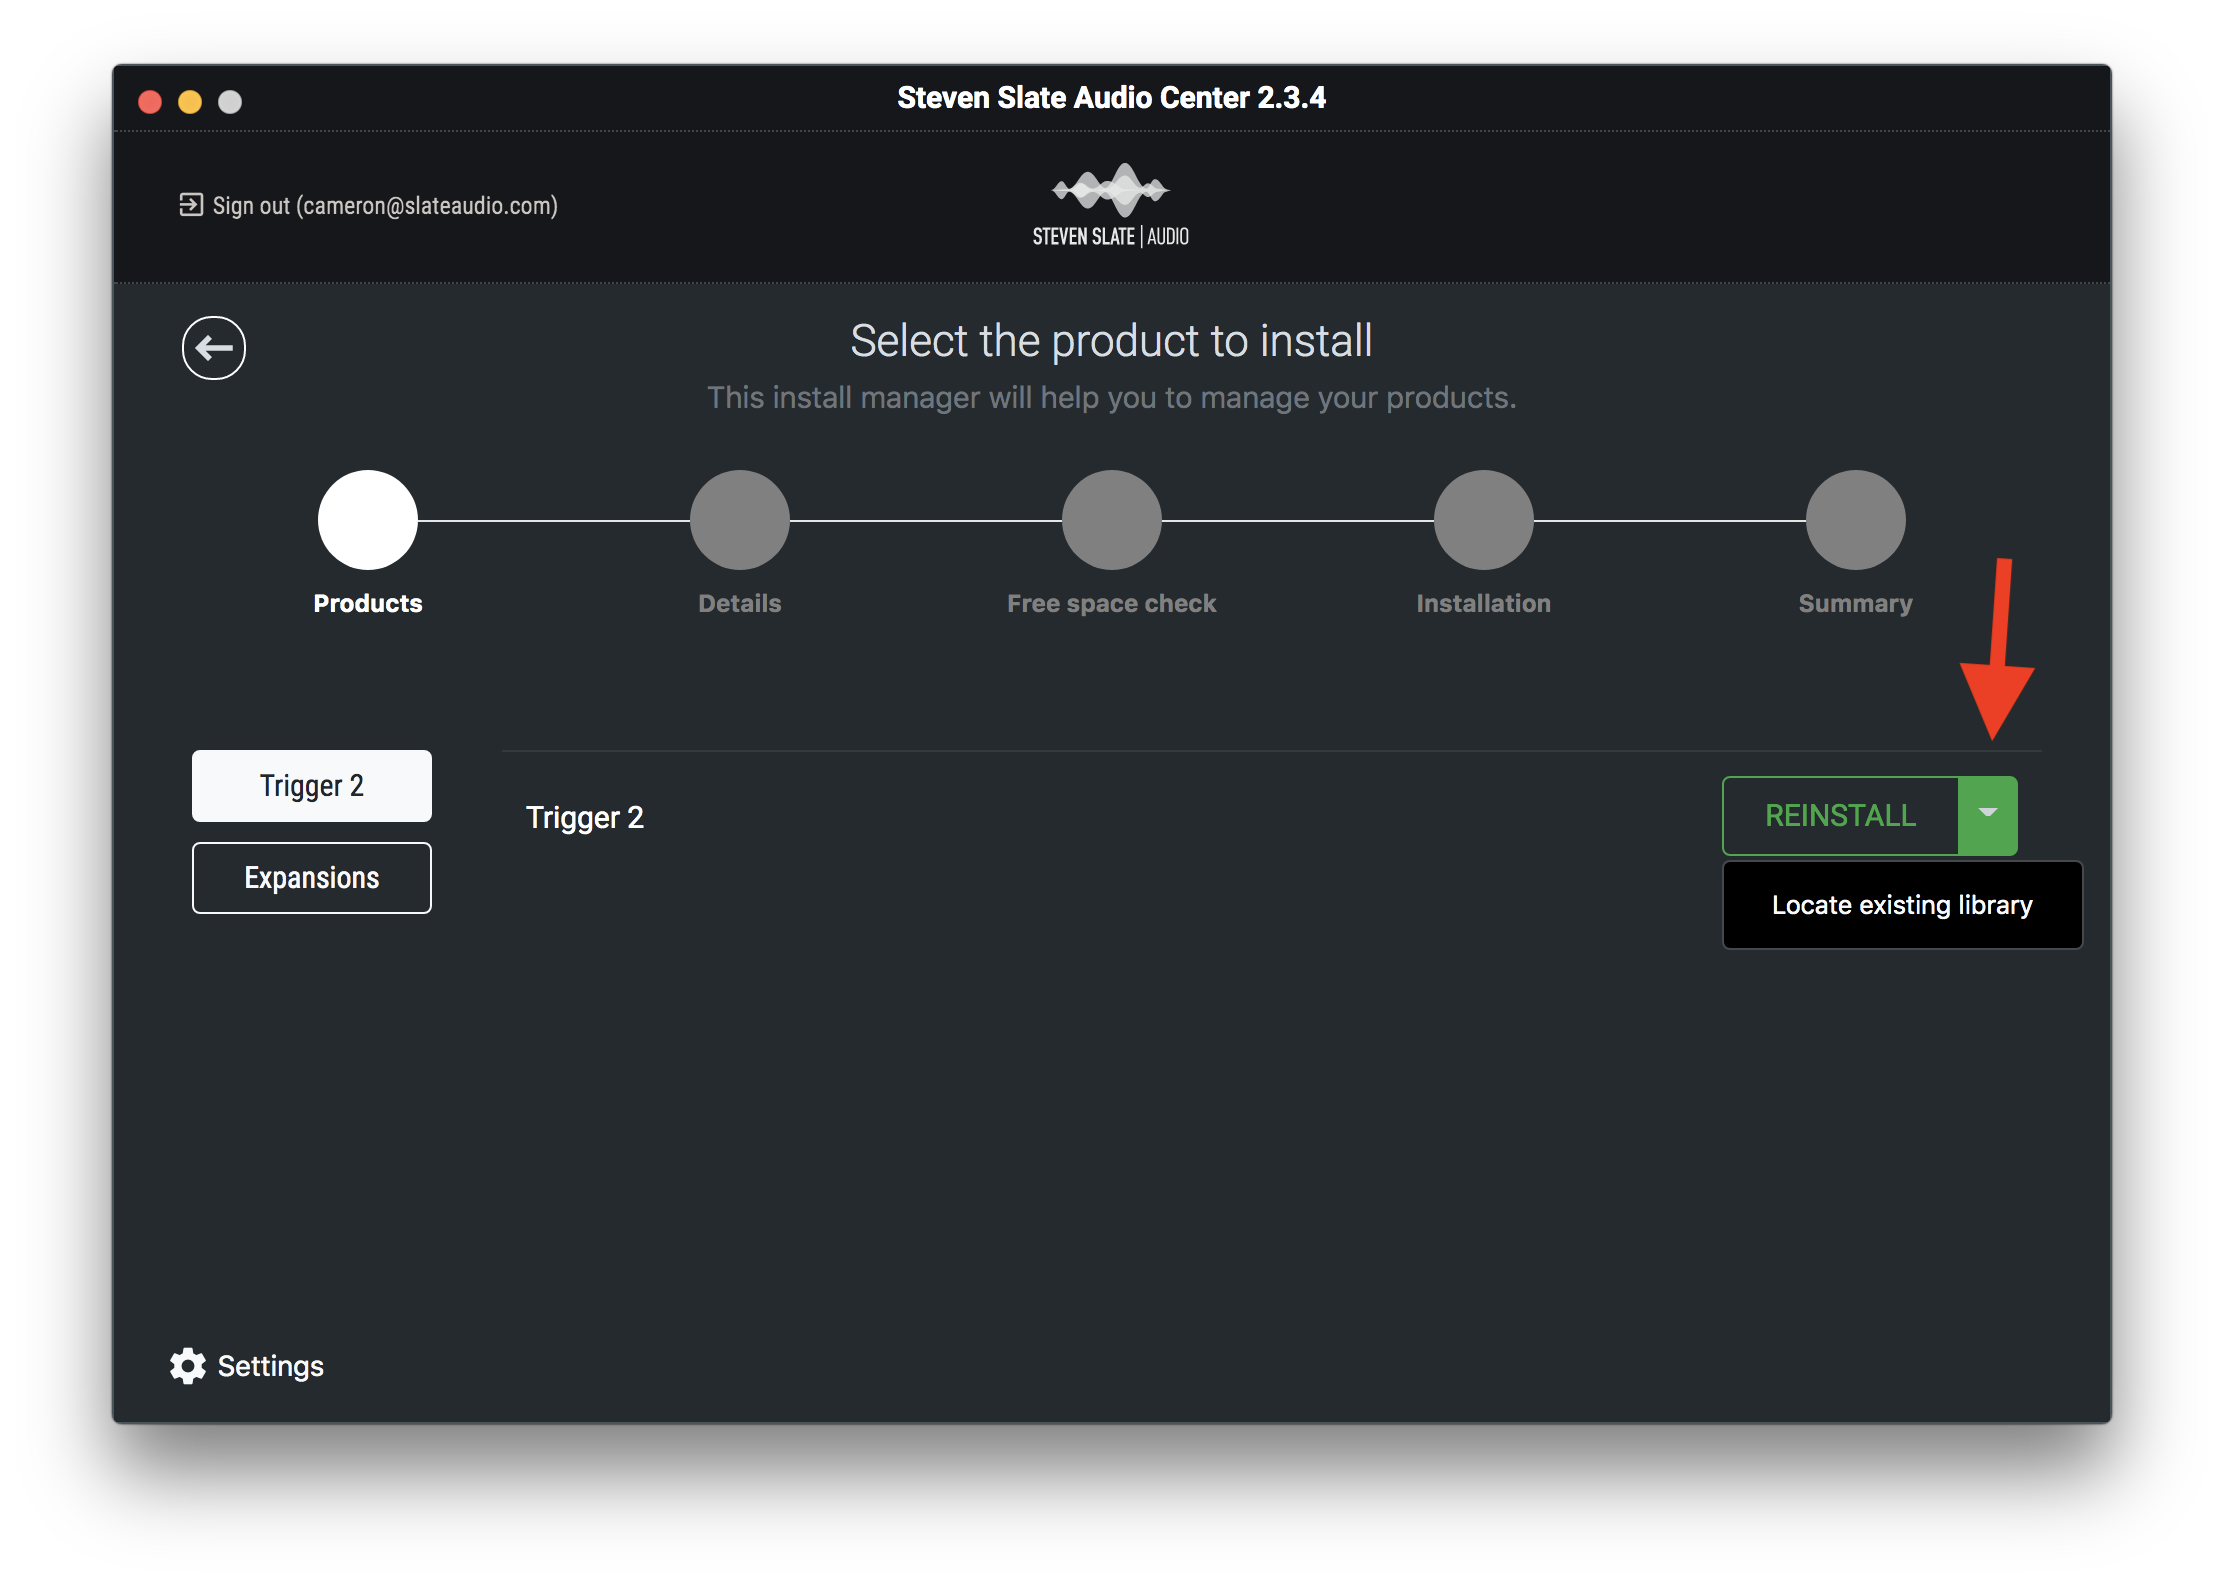Click the Summary step label
Screen dimensions: 2224x1584
coord(1856,603)
